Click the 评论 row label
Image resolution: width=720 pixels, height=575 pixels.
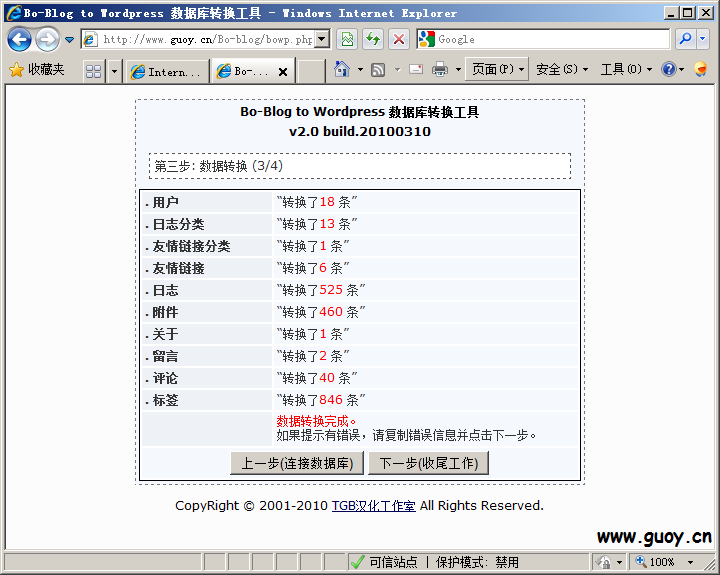[x=165, y=378]
